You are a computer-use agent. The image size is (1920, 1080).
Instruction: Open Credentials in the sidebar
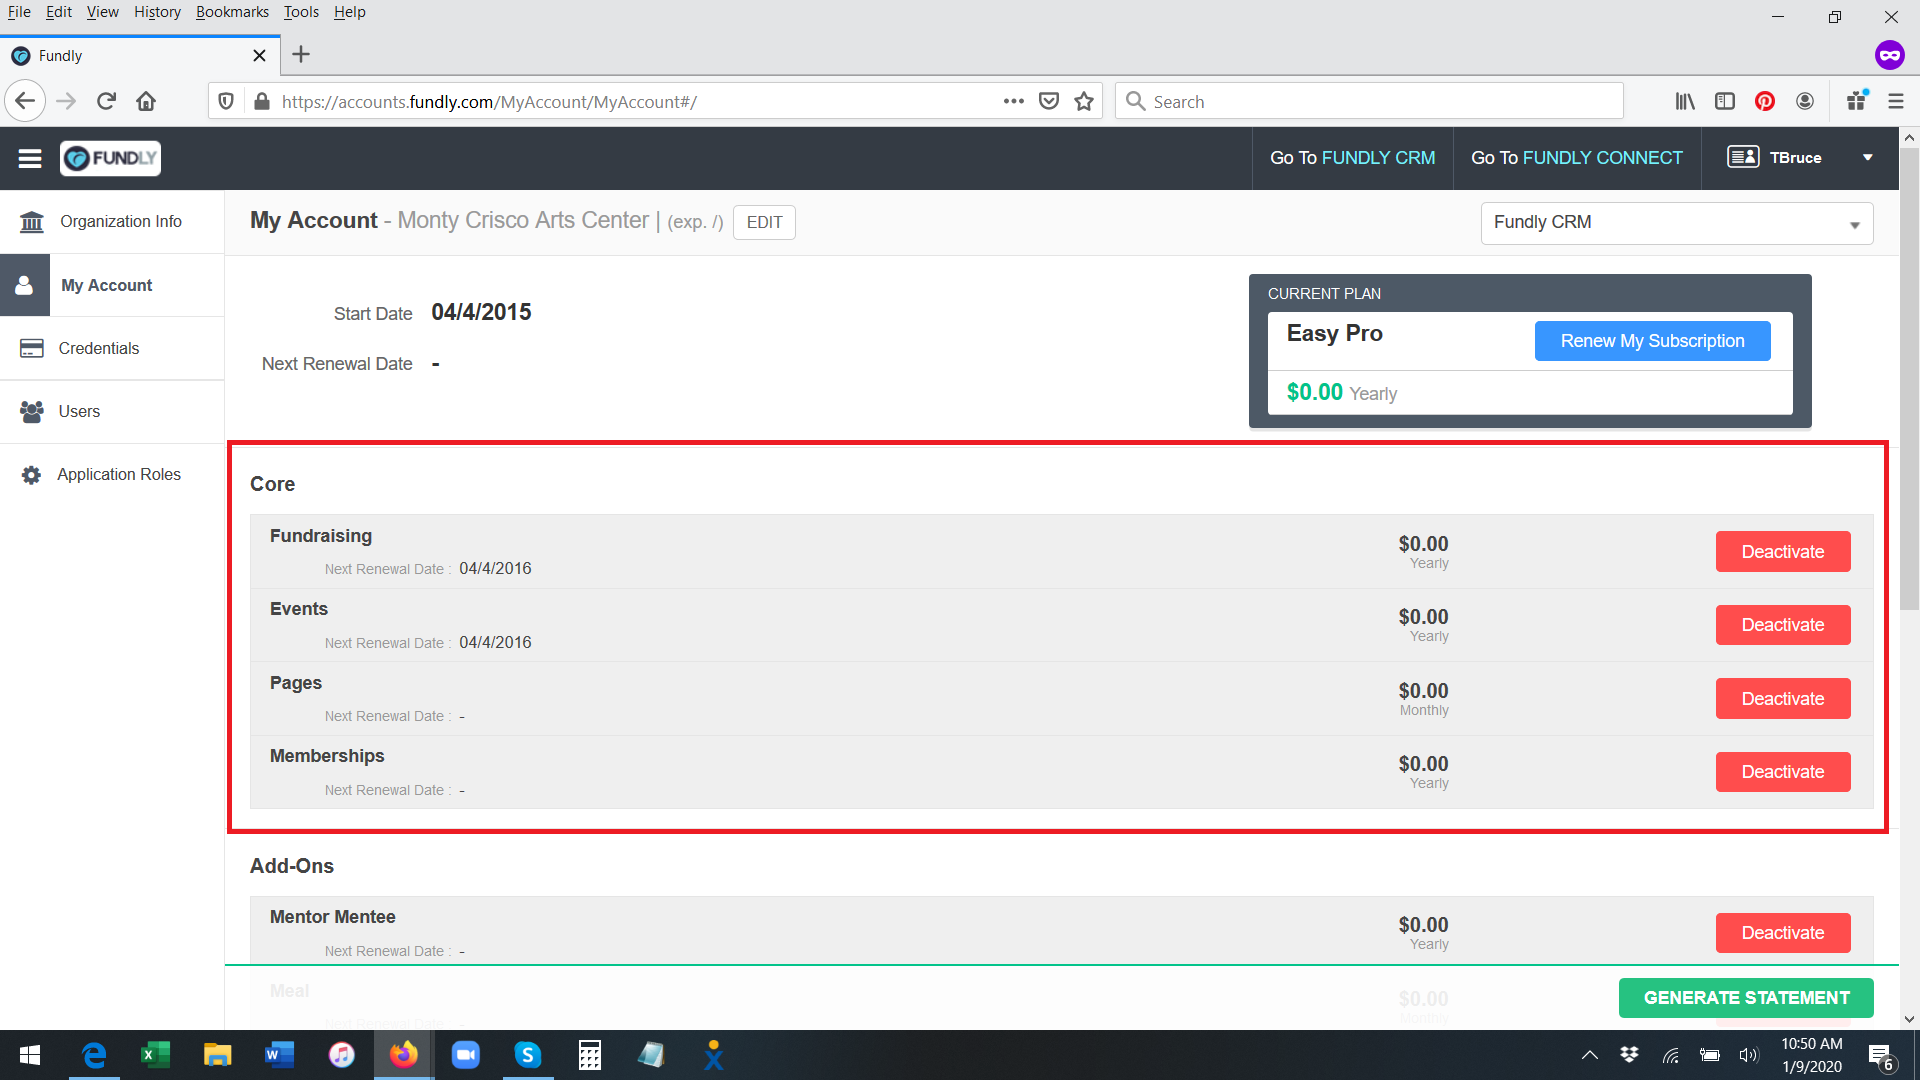[x=112, y=348]
